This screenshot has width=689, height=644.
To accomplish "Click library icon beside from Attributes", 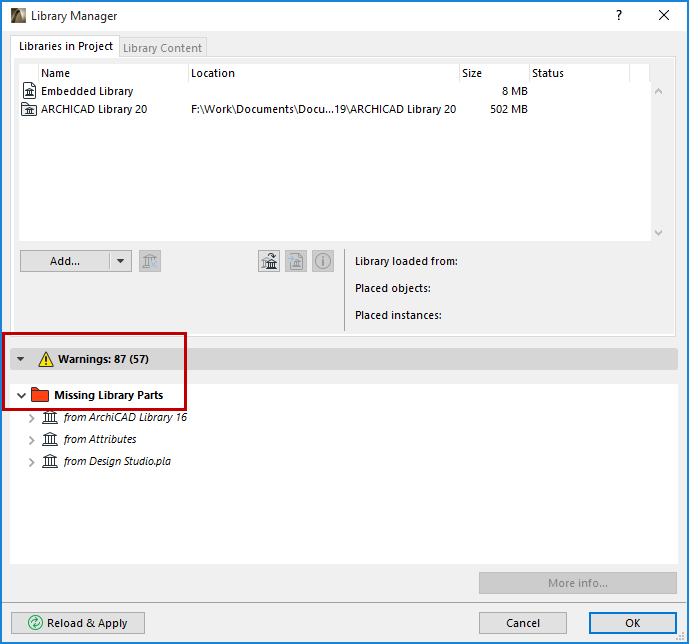I will [50, 439].
